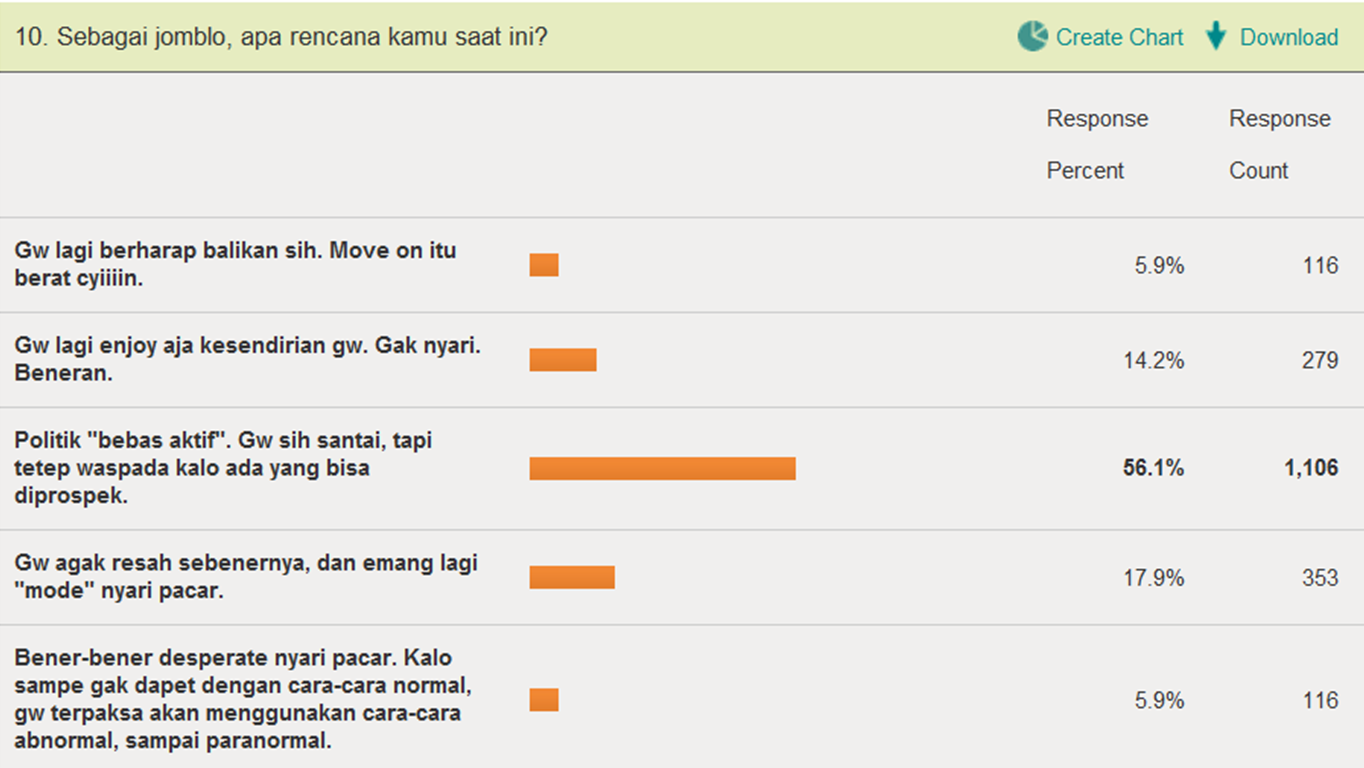Click the question 10 title text
The height and width of the screenshot is (768, 1364).
(x=281, y=37)
